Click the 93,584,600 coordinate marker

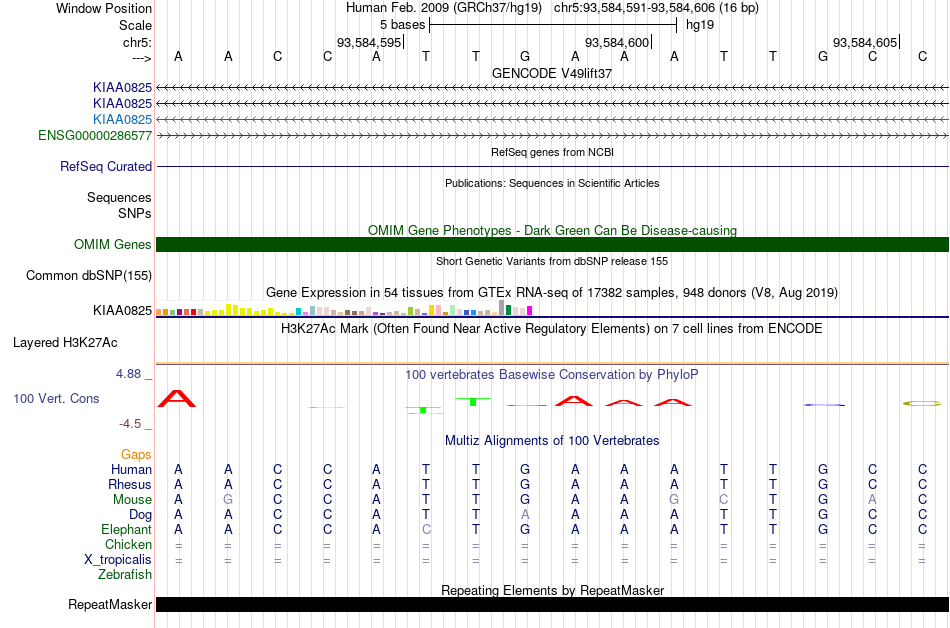(x=617, y=42)
